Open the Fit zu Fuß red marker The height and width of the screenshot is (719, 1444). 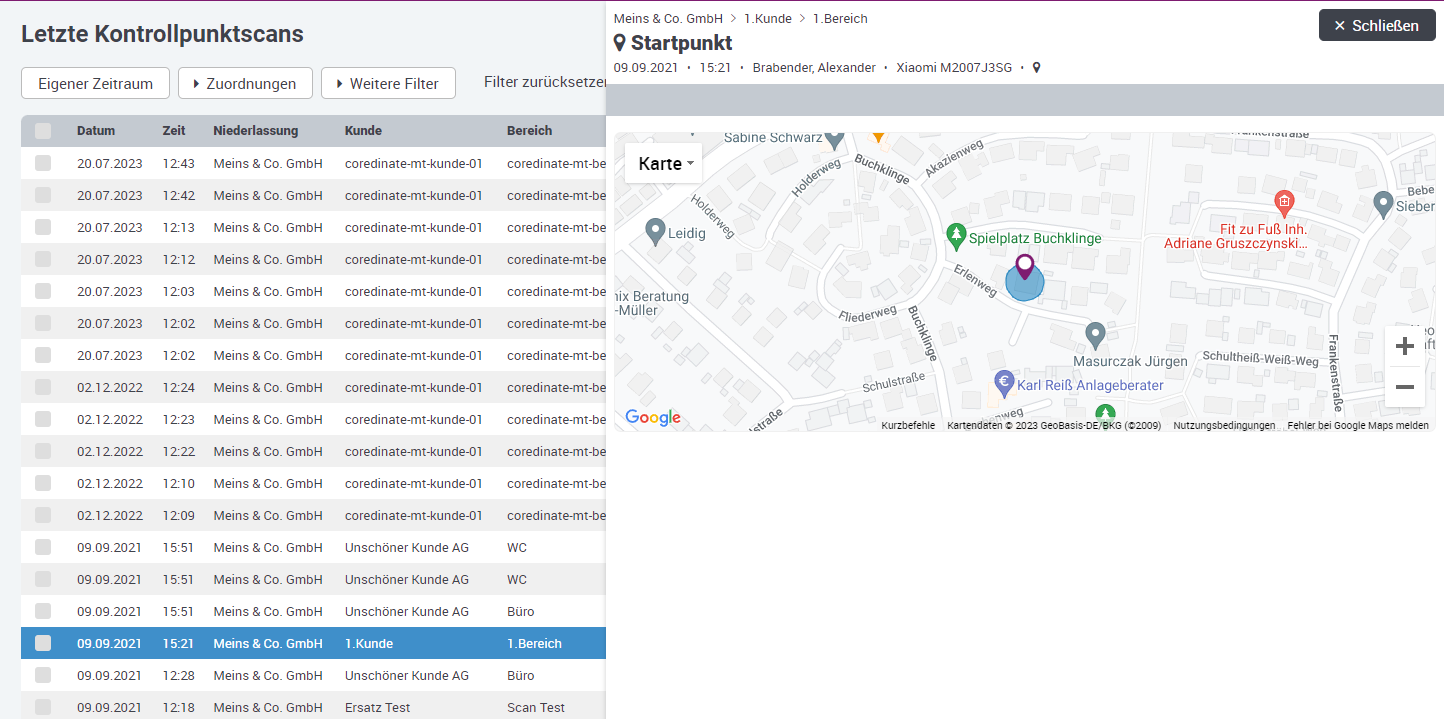[x=1285, y=204]
